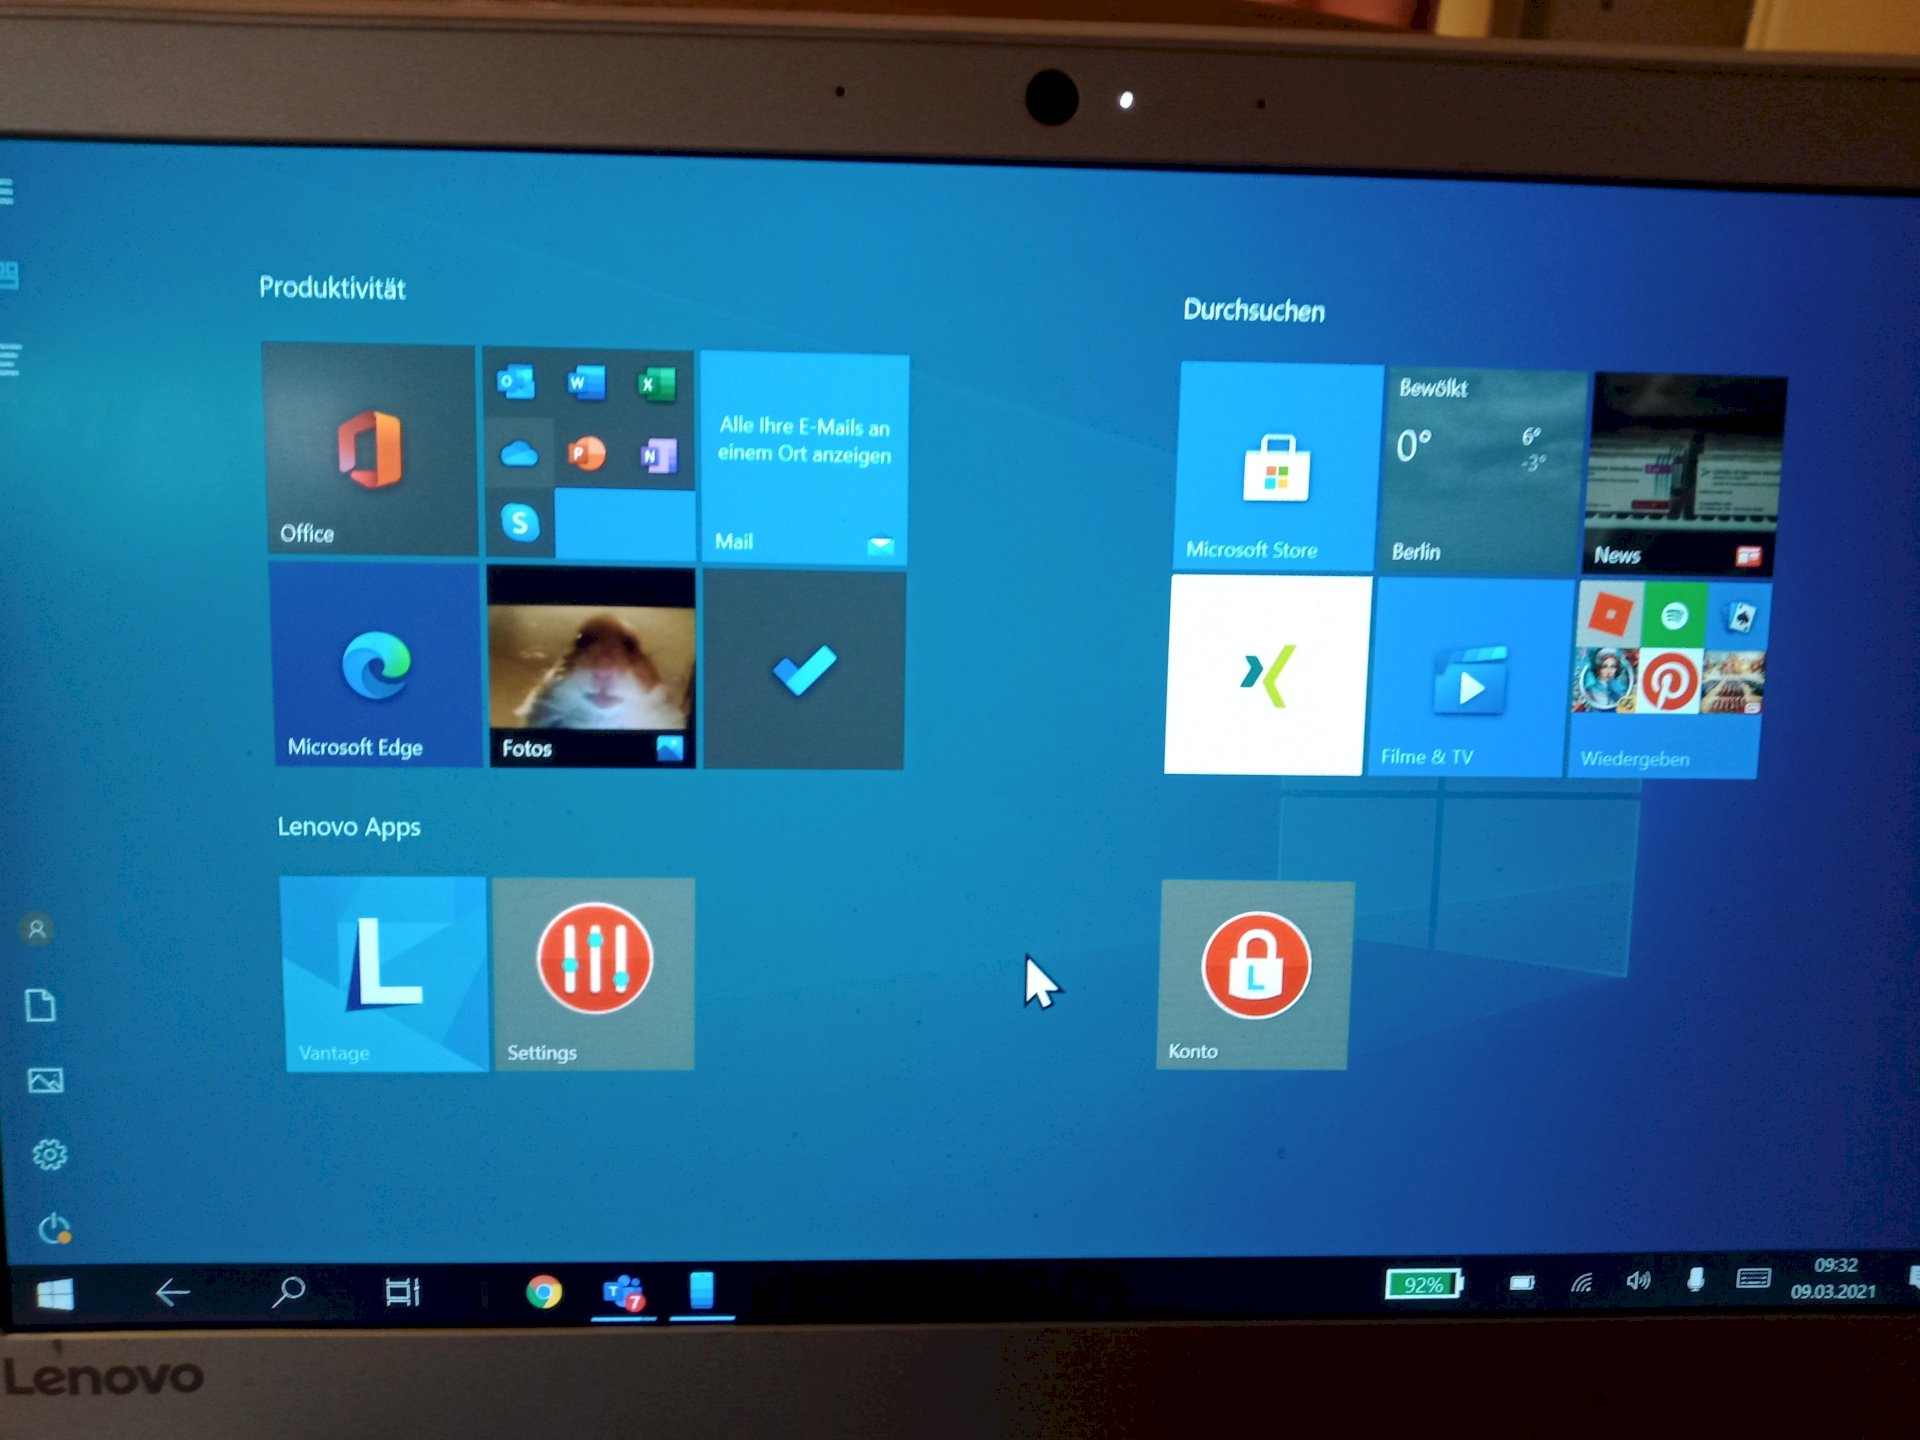1920x1440 pixels.
Task: Click the Produktivität group heading
Action: 332,288
